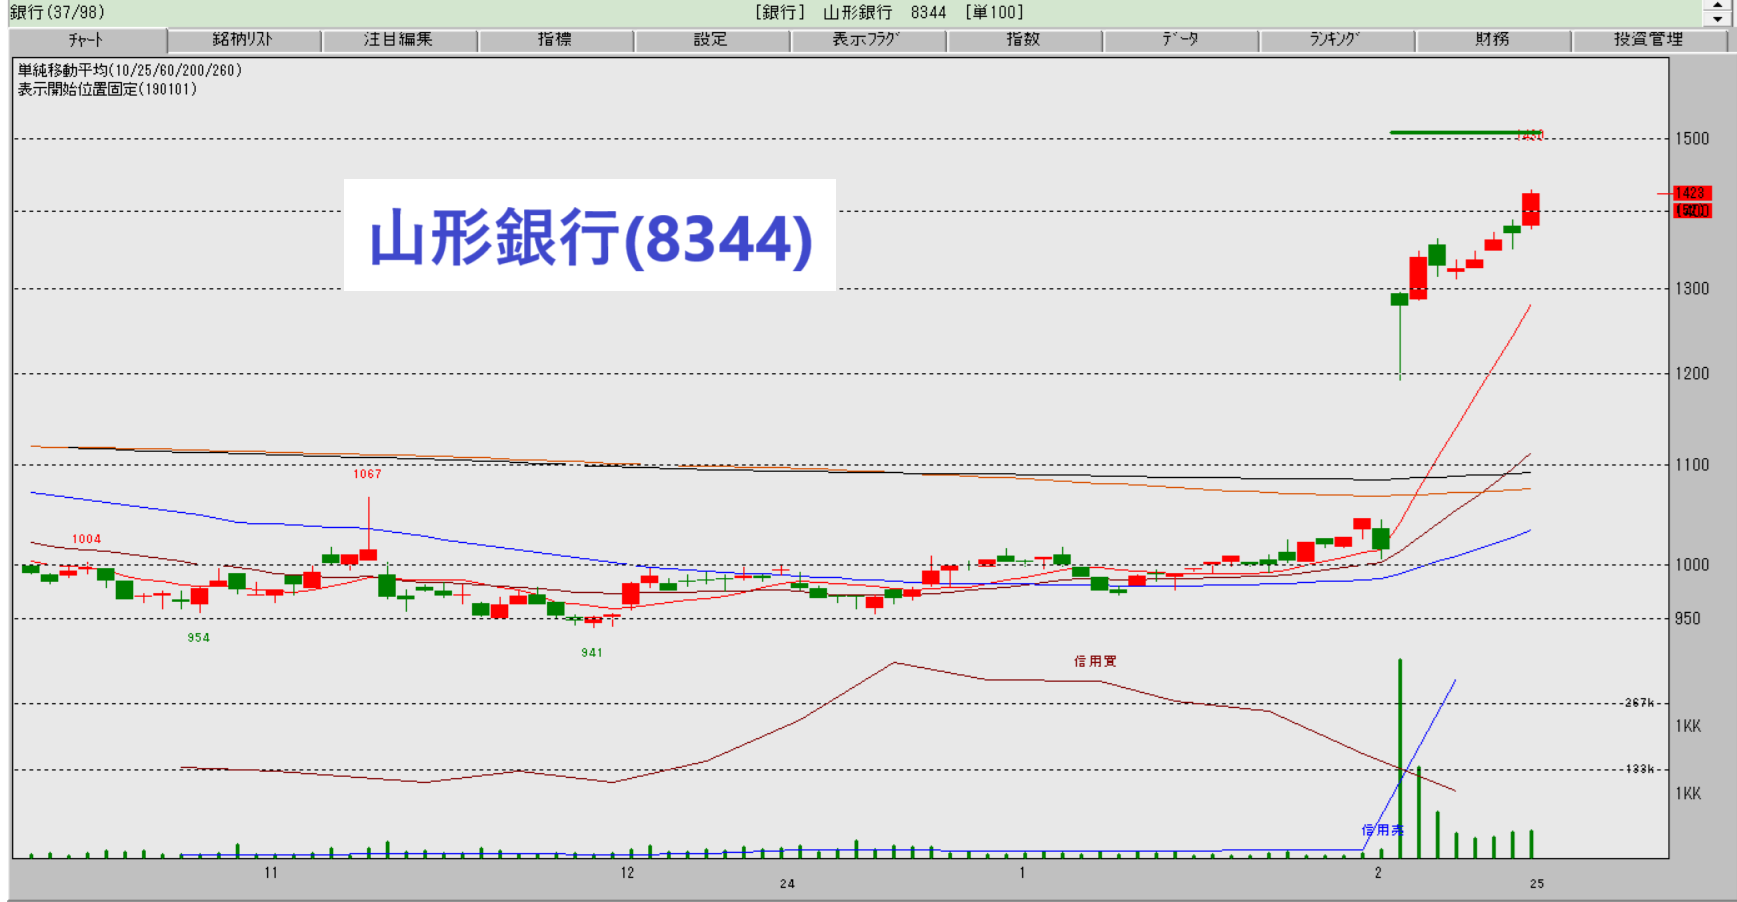
Task: Open the 投資管理 tab
Action: click(x=1649, y=40)
